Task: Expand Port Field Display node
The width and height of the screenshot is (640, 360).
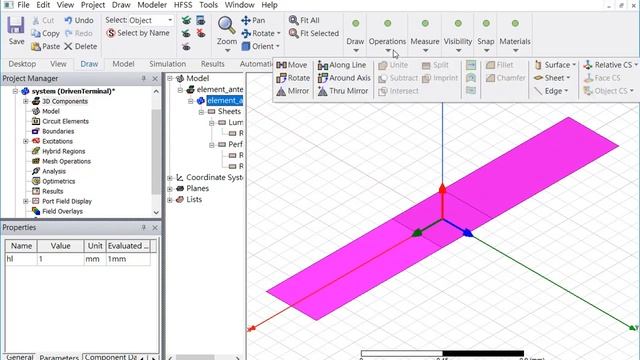Action: [26, 201]
